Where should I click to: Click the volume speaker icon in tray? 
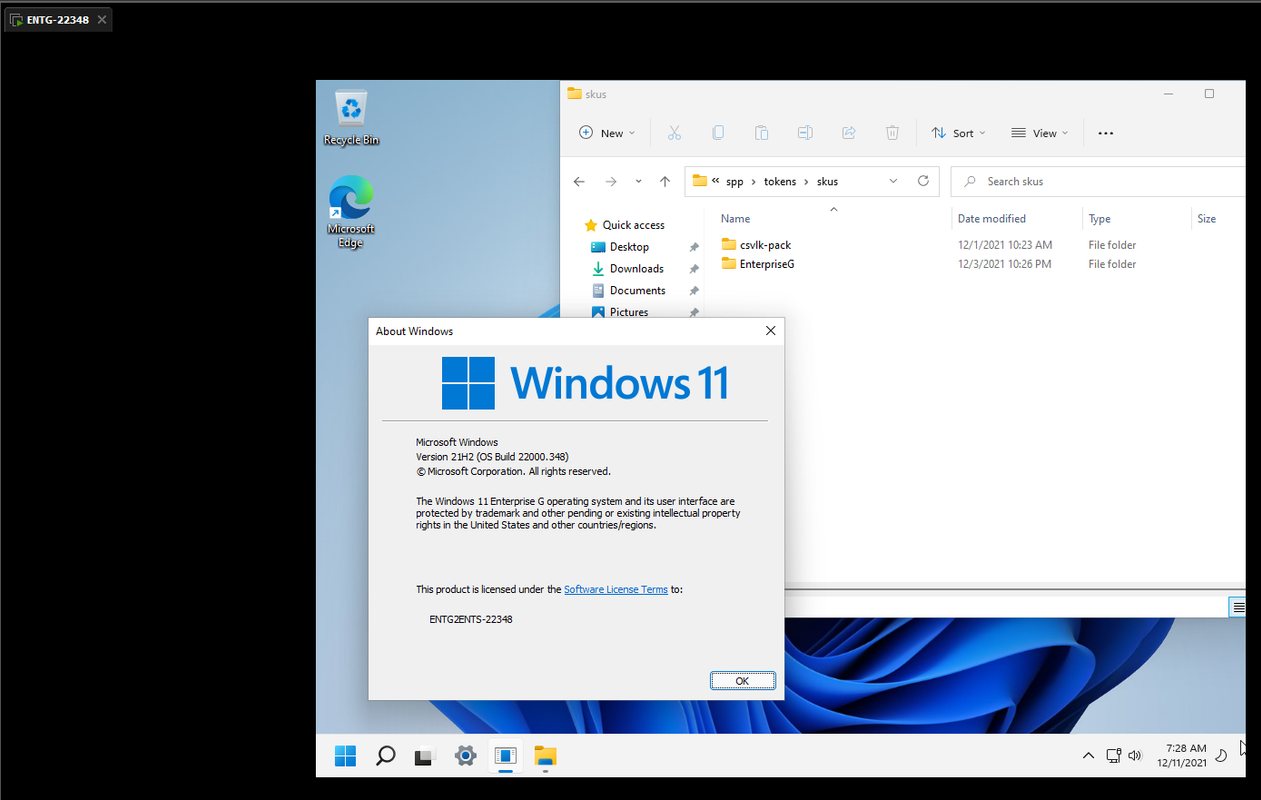pos(1134,756)
